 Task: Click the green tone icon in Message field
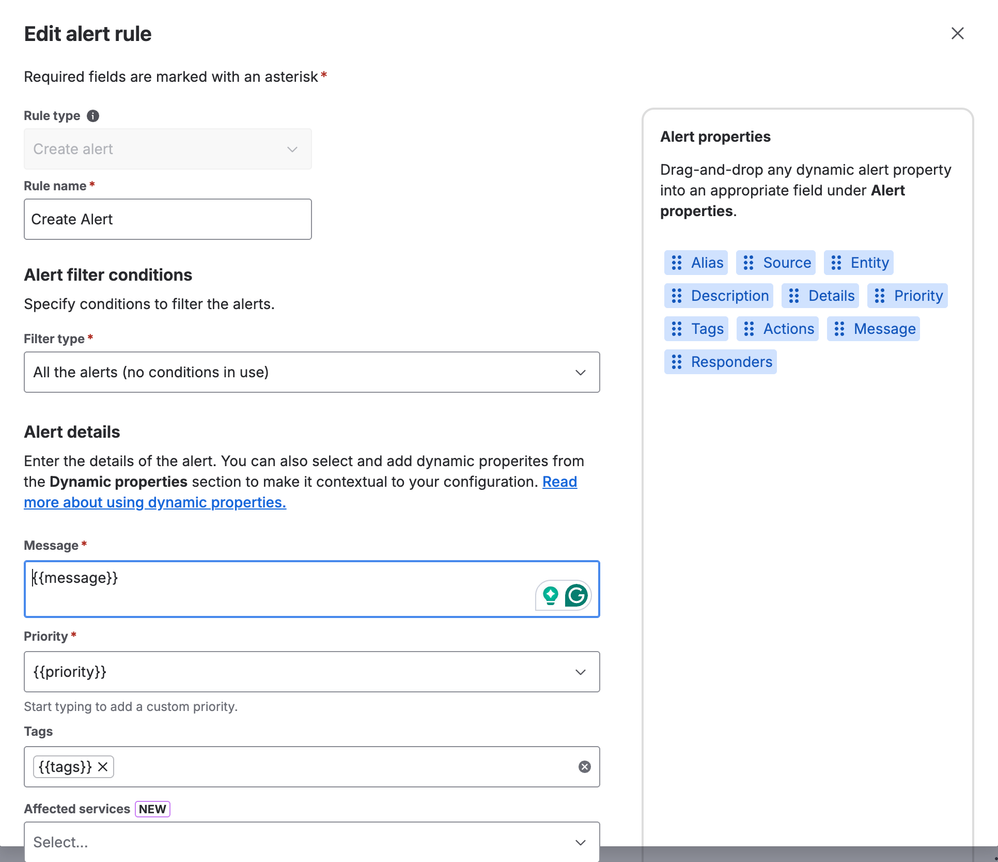pyautogui.click(x=552, y=594)
